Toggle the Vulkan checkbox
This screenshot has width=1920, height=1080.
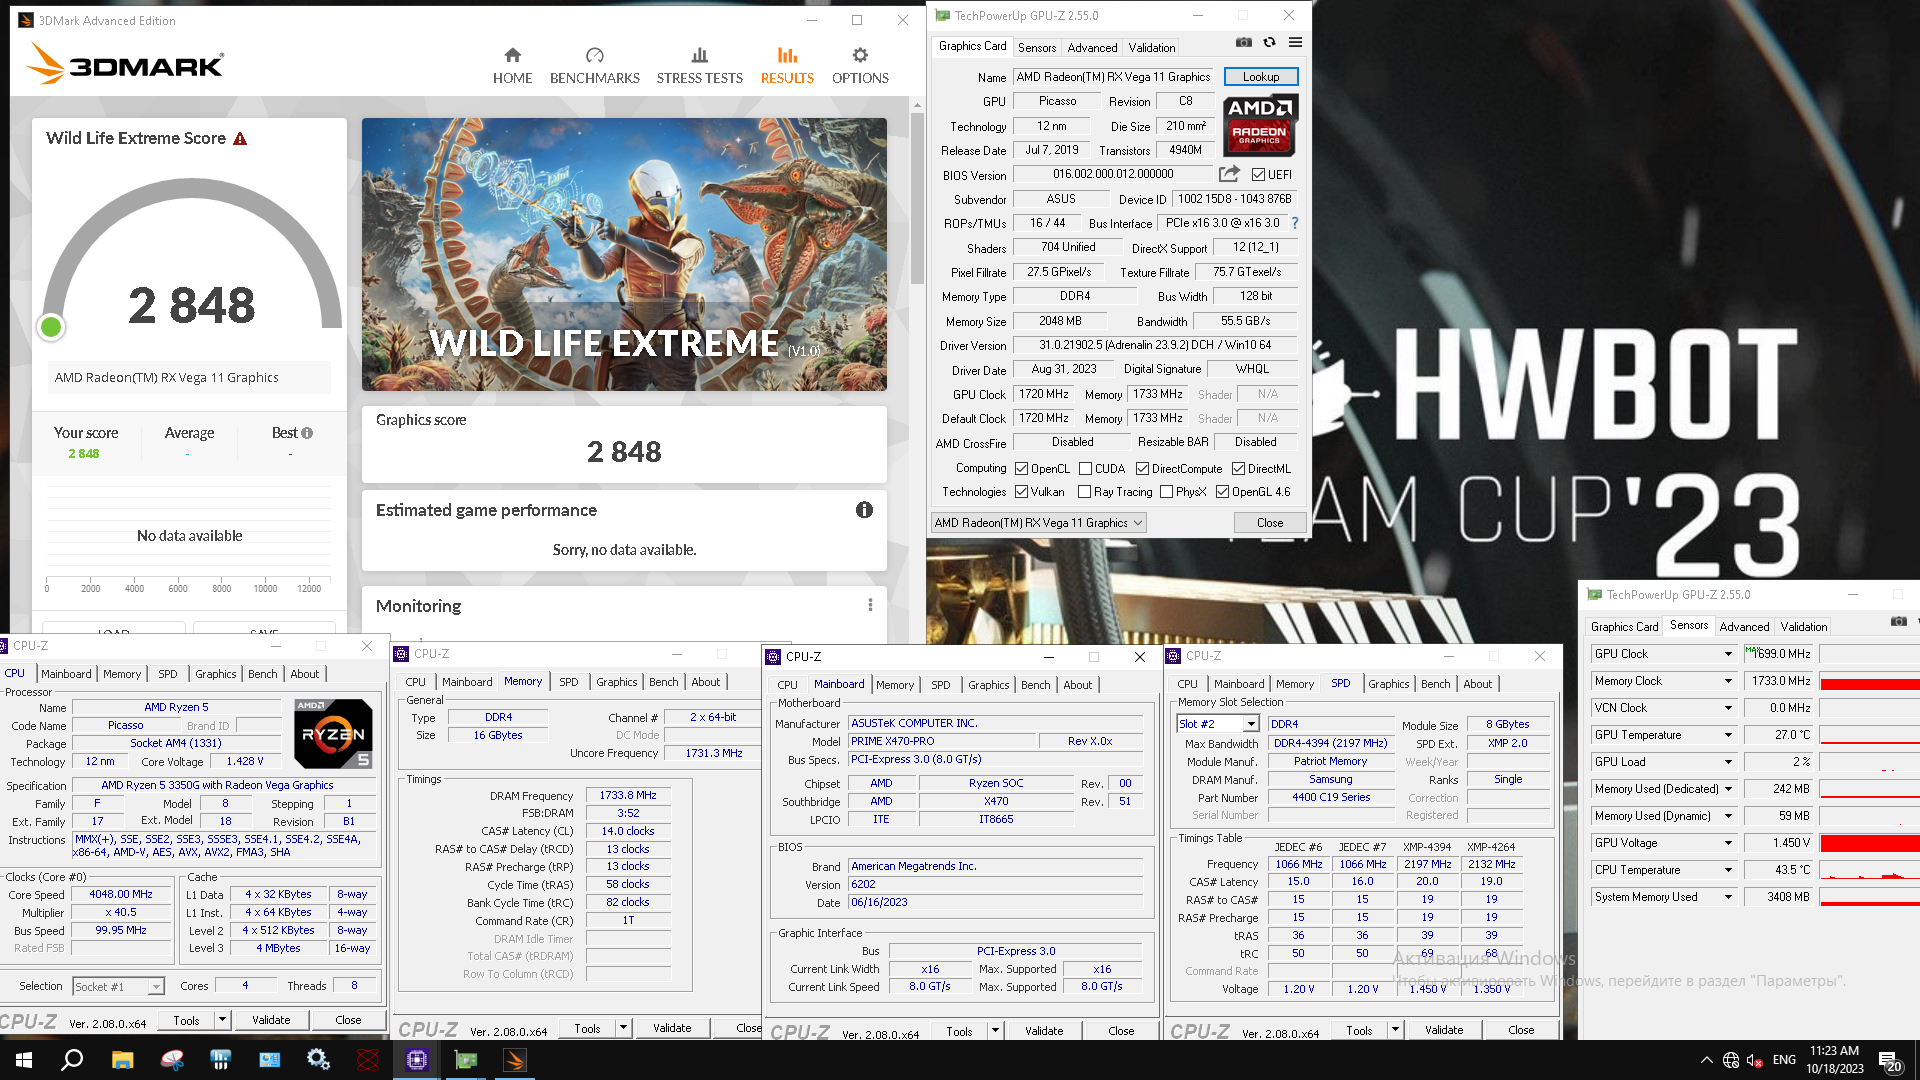(x=1022, y=492)
